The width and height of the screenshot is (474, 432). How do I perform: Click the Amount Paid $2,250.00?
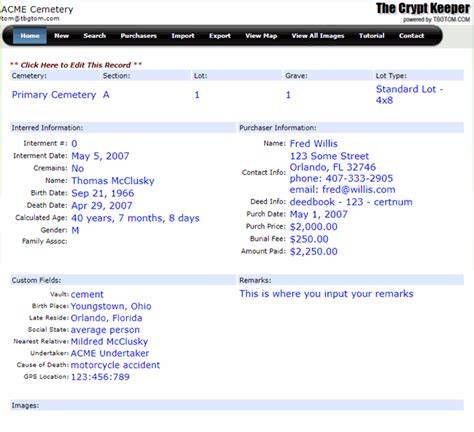point(314,251)
